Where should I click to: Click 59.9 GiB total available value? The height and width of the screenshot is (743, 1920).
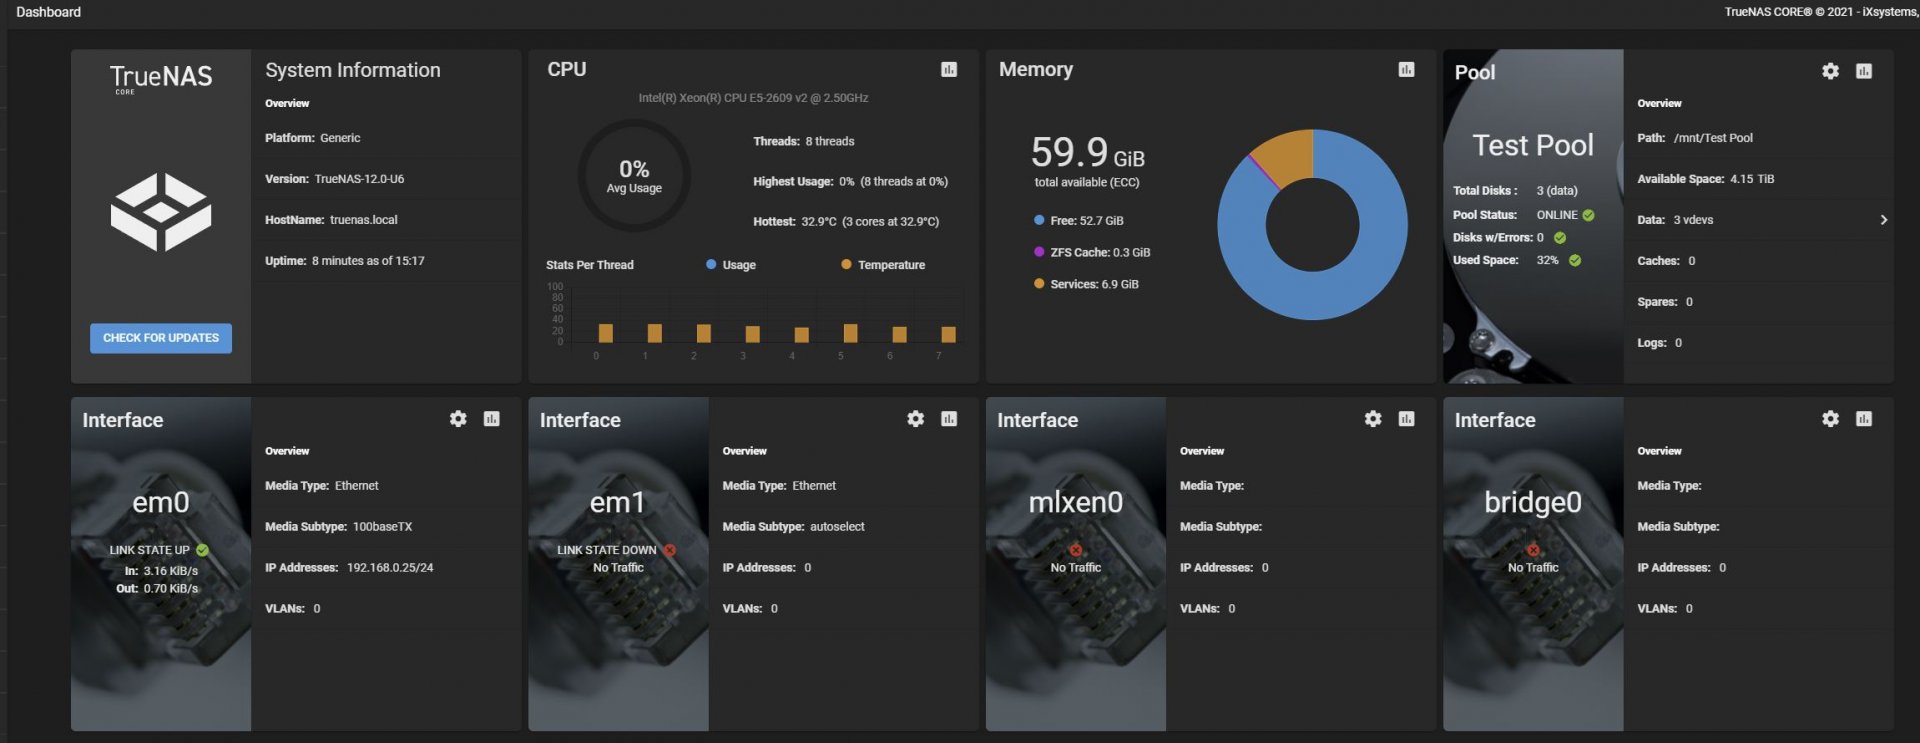(1088, 153)
